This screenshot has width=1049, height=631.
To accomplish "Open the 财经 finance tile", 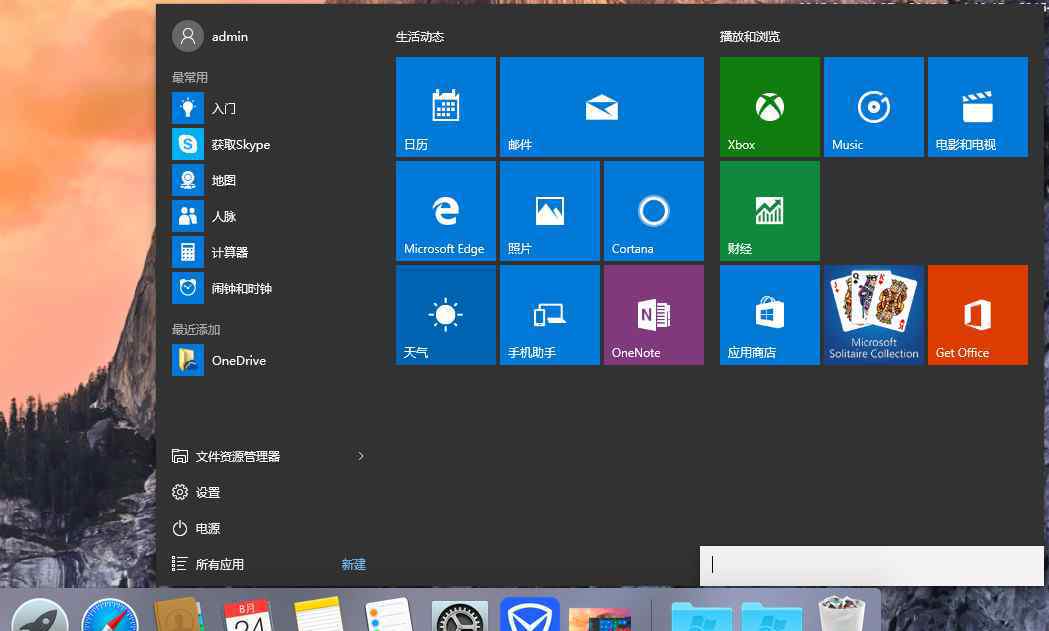I will click(769, 211).
